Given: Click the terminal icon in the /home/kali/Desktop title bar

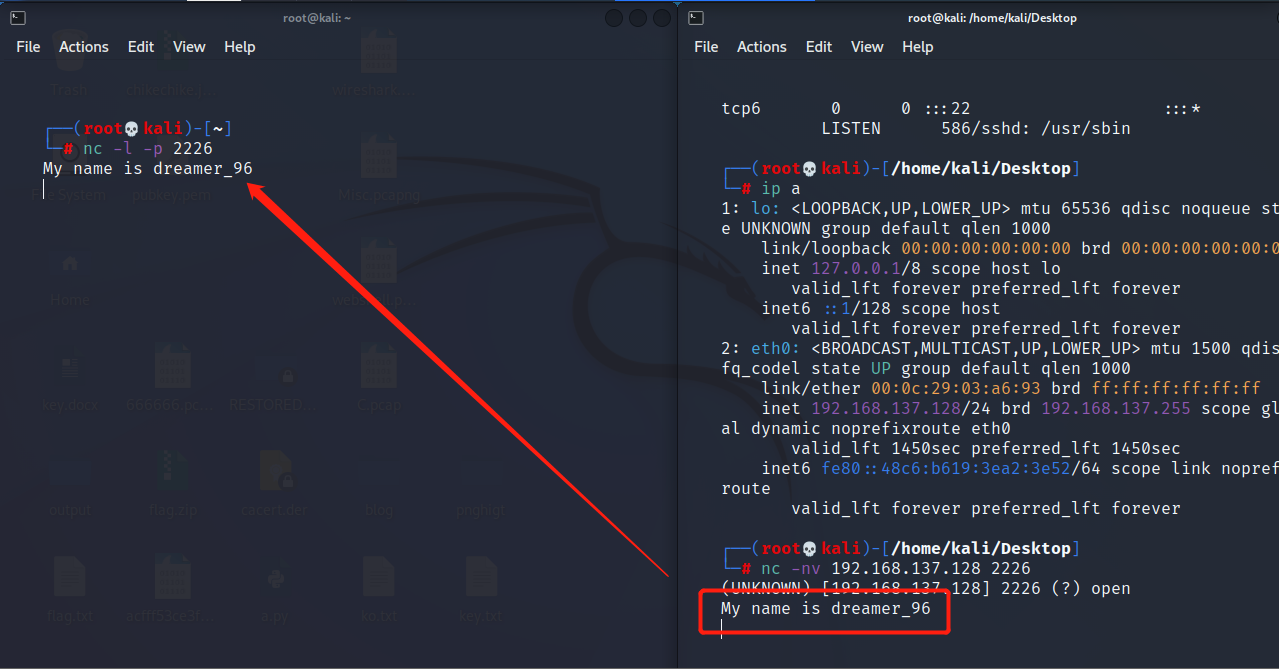Looking at the screenshot, I should 696,18.
